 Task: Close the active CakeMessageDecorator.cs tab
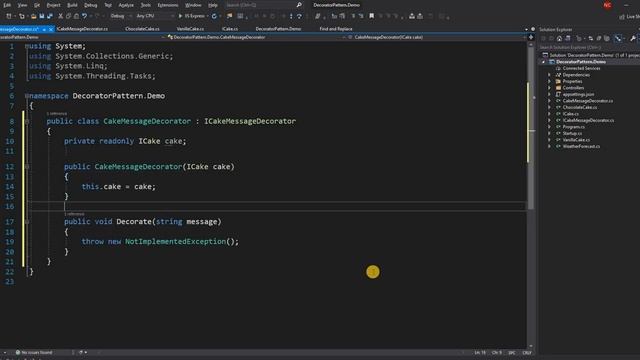point(51,29)
